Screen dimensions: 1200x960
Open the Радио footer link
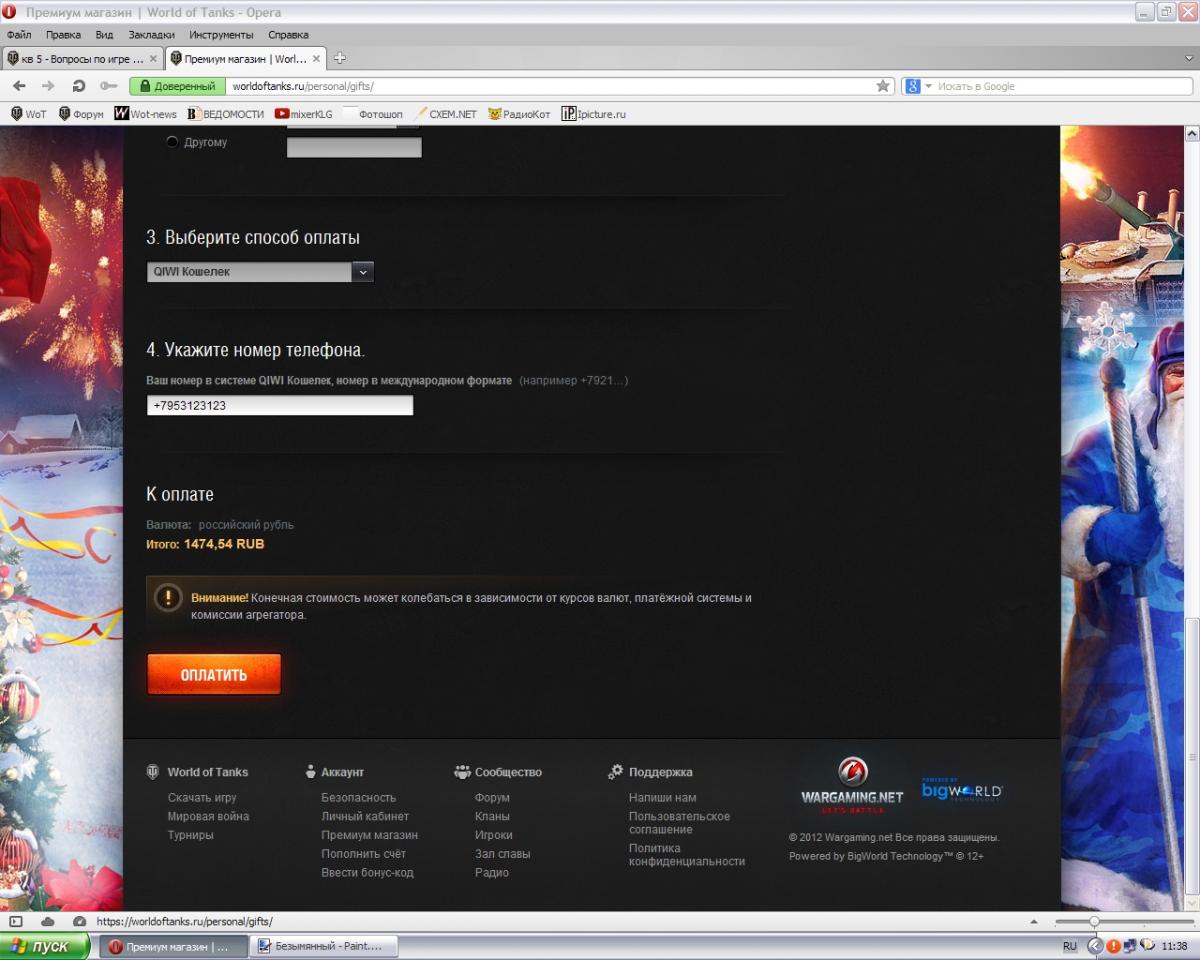492,873
